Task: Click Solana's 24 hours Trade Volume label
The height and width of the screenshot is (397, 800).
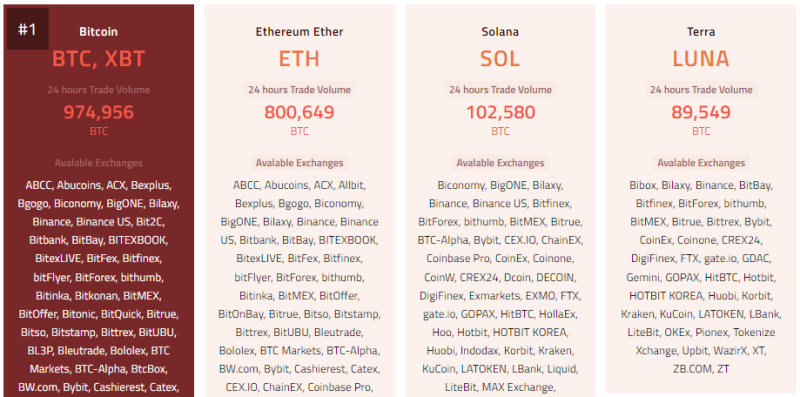Action: point(500,90)
